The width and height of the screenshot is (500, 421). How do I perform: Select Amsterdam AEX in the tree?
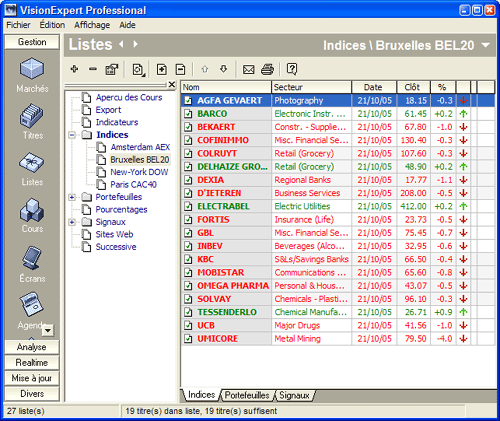coord(140,147)
